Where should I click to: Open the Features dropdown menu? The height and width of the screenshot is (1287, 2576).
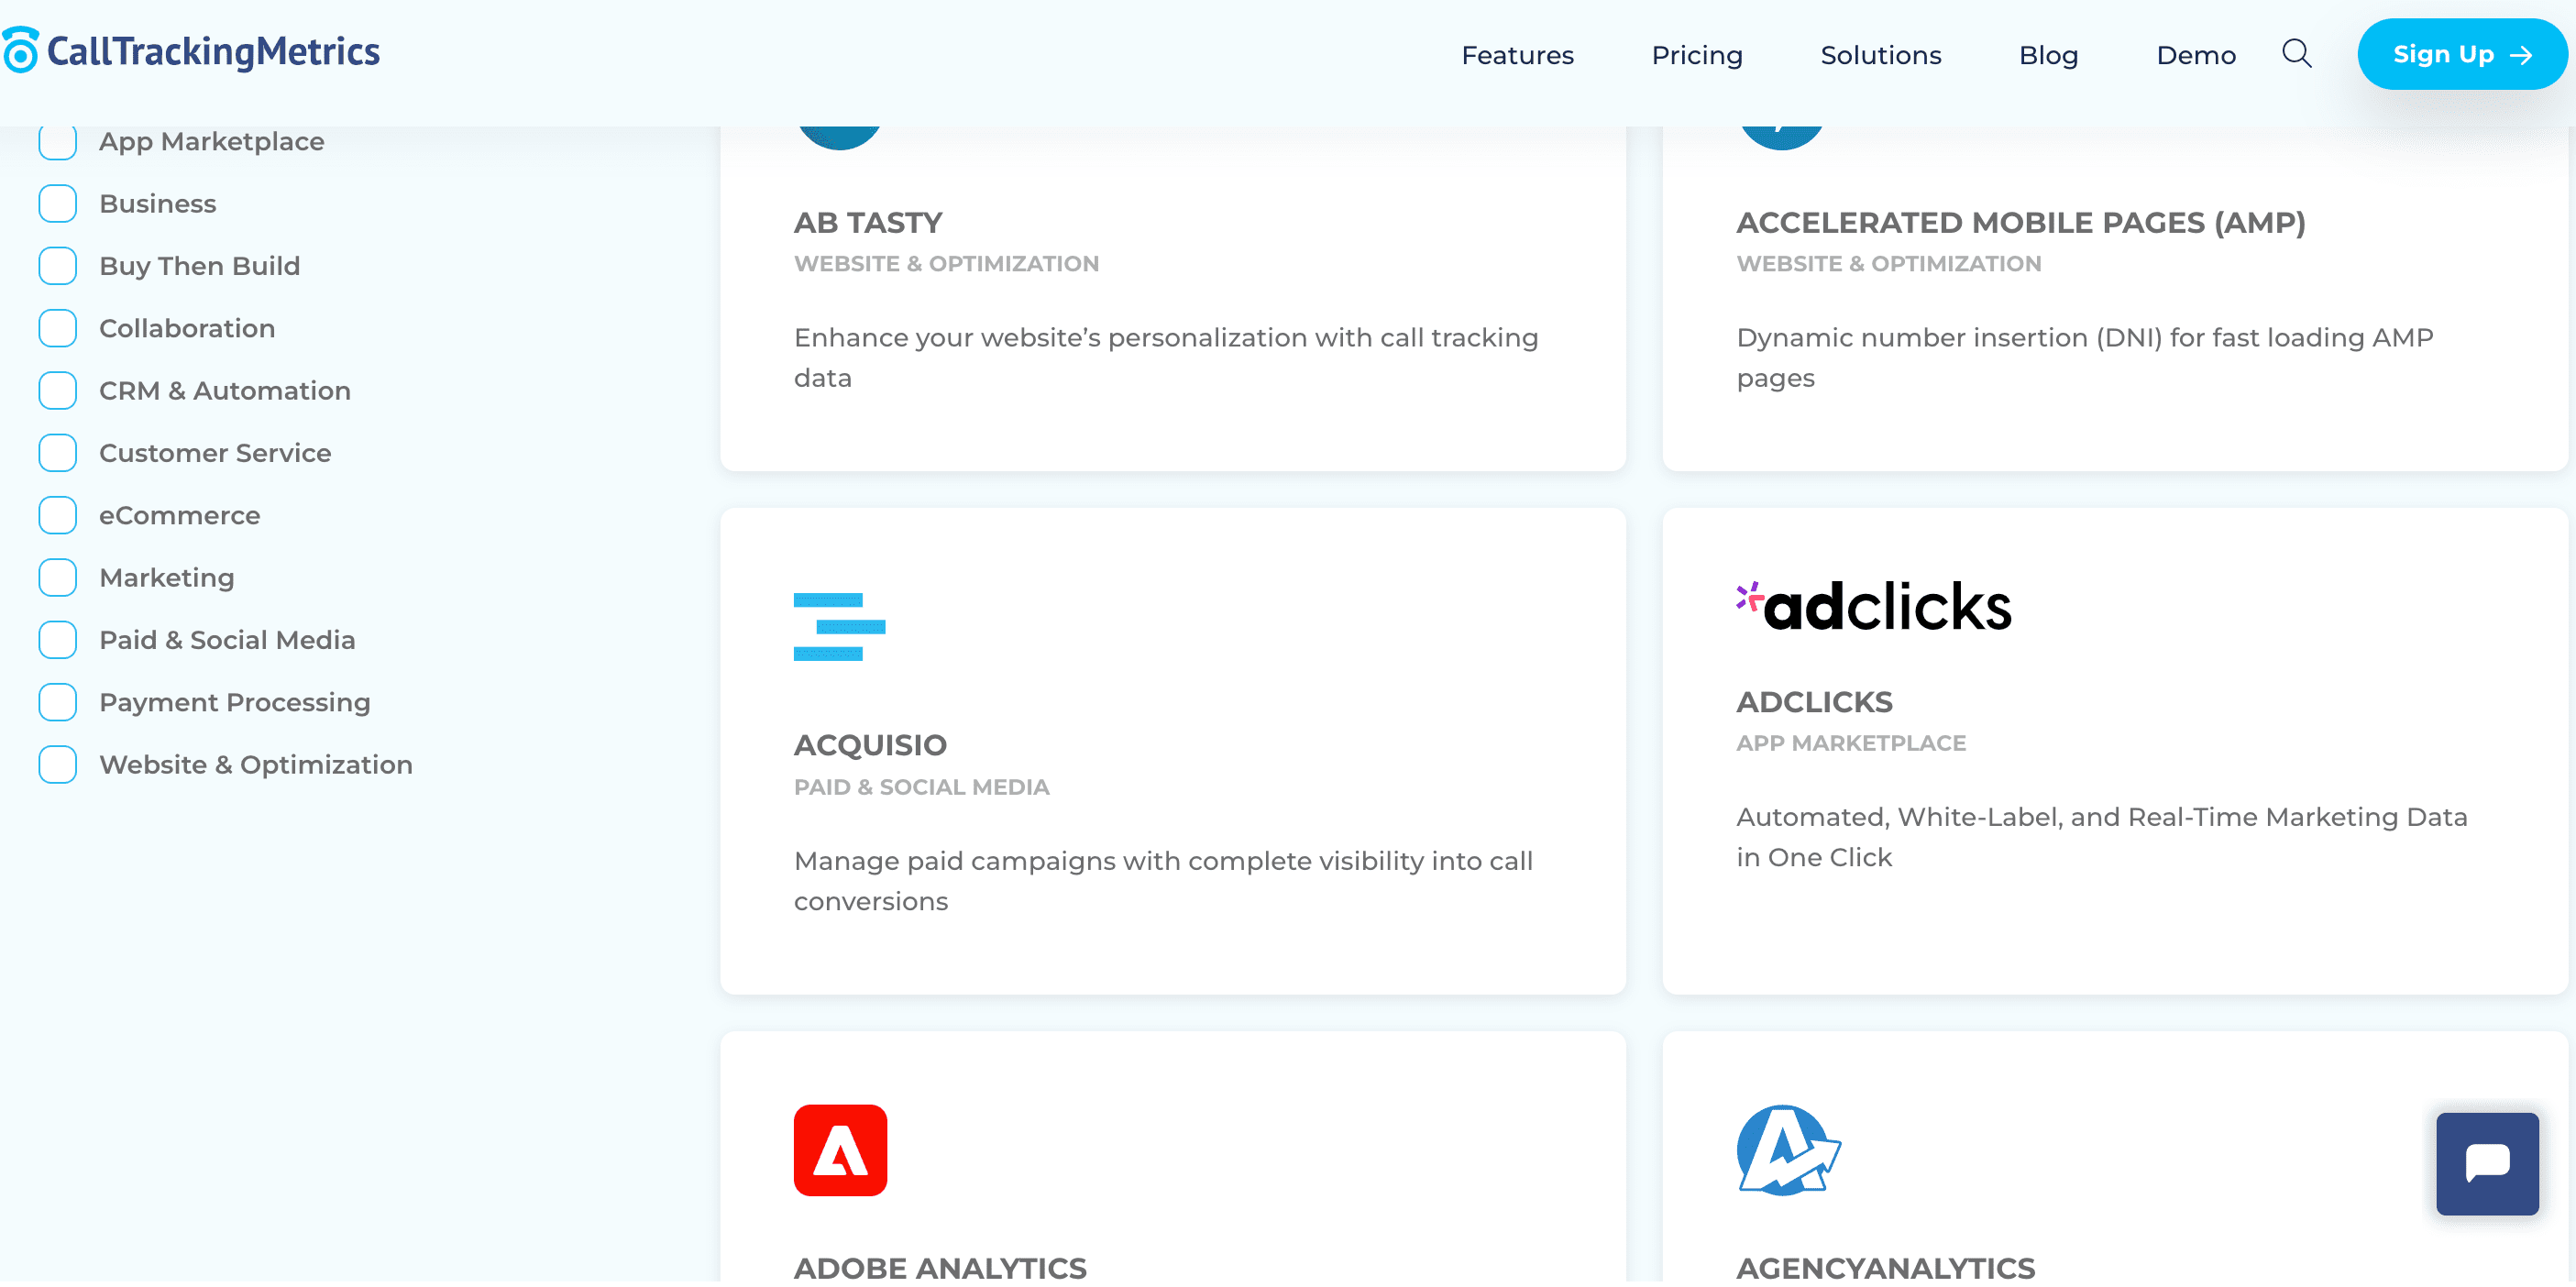click(1517, 55)
